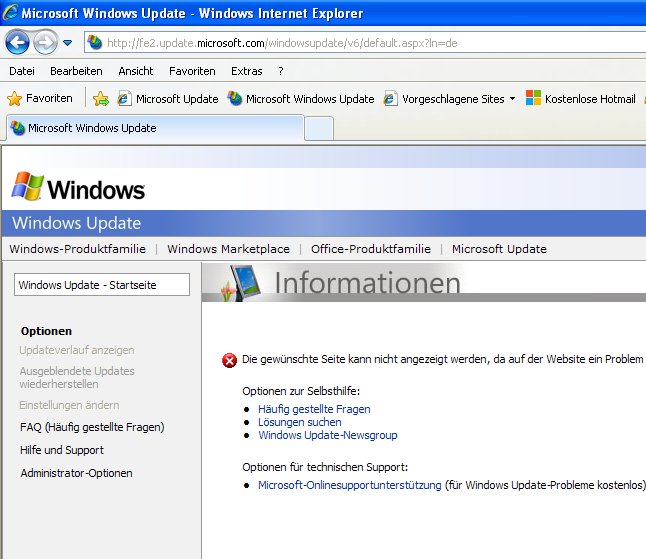Open the recent pages dropdown arrow
Image resolution: width=646 pixels, height=559 pixels.
[x=68, y=42]
